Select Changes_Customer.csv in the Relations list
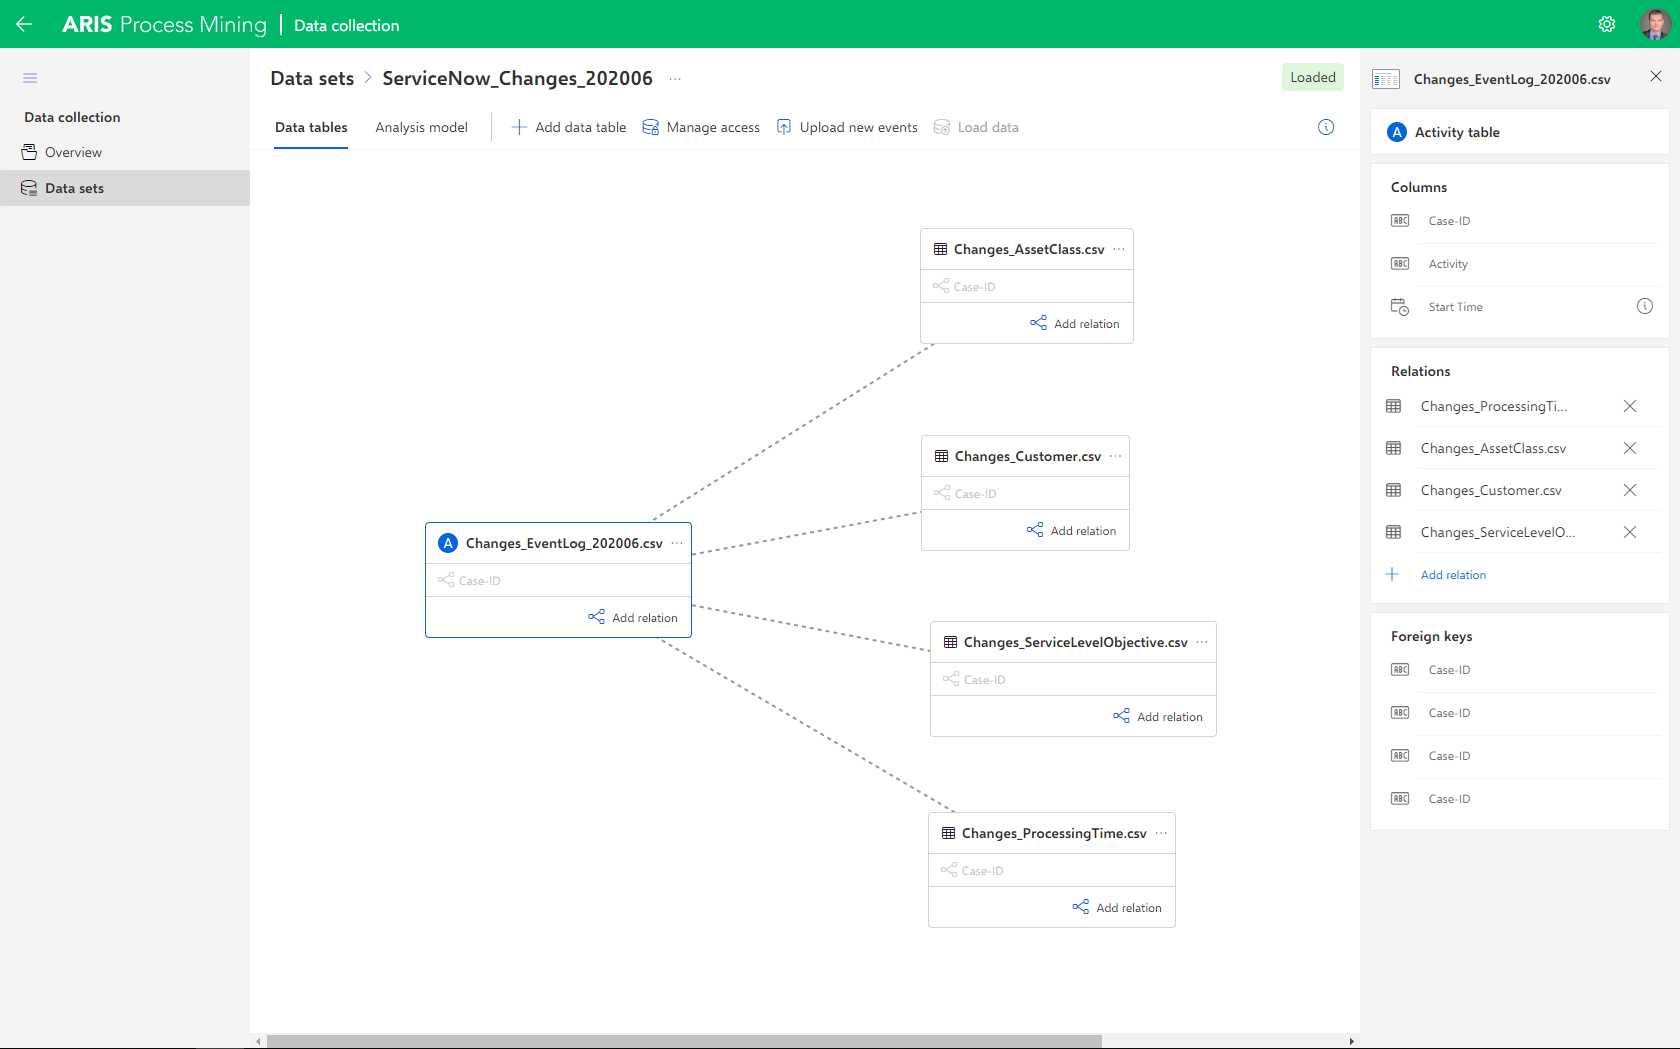The image size is (1680, 1049). coord(1491,490)
